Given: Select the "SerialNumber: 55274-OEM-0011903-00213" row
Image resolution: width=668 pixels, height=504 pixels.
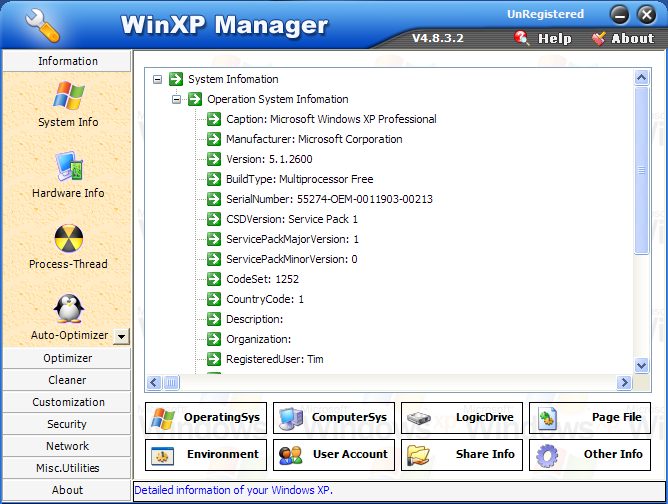Looking at the screenshot, I should (329, 199).
